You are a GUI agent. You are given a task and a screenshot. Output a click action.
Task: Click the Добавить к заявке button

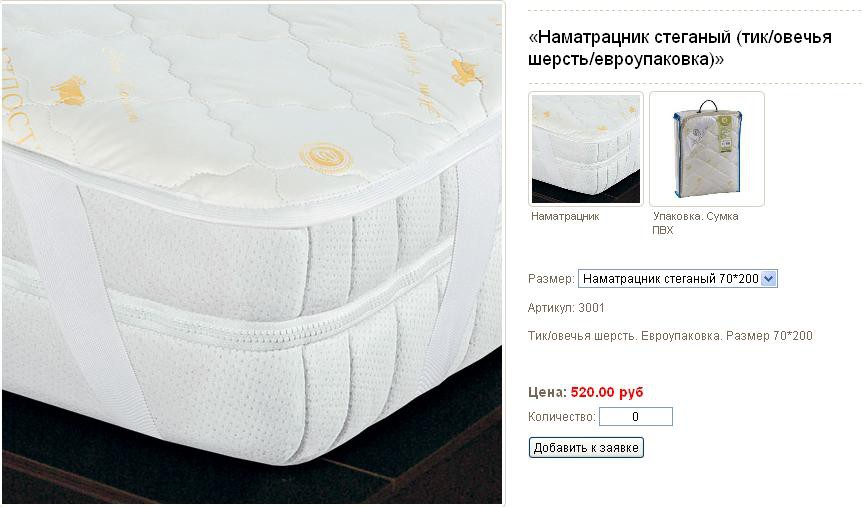[586, 447]
